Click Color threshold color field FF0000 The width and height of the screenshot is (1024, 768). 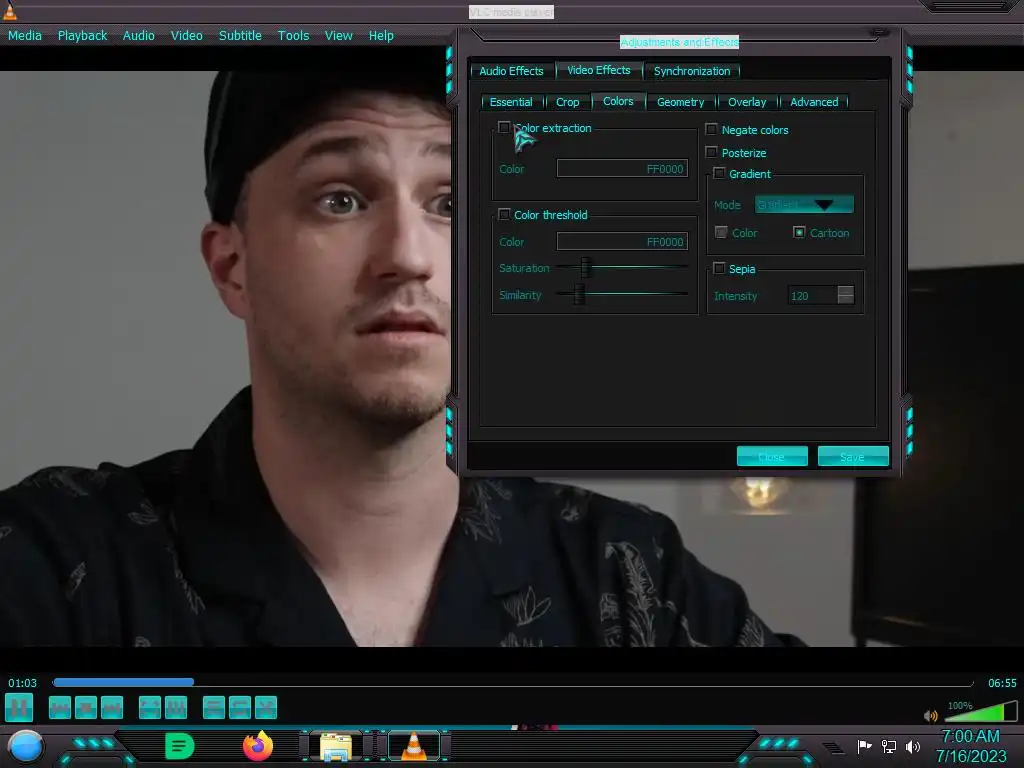tap(622, 242)
